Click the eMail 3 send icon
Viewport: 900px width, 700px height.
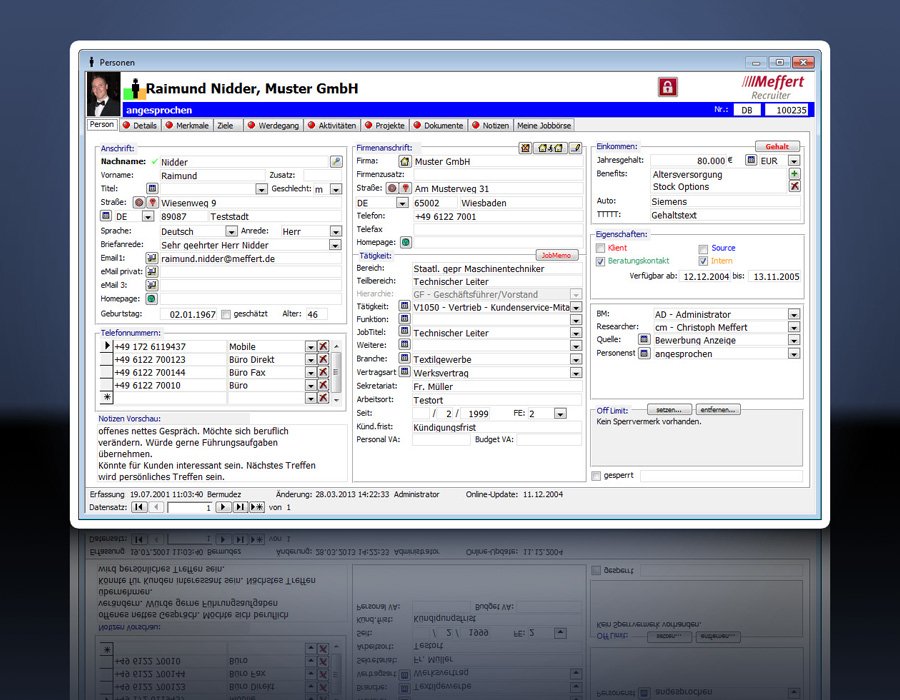point(152,285)
